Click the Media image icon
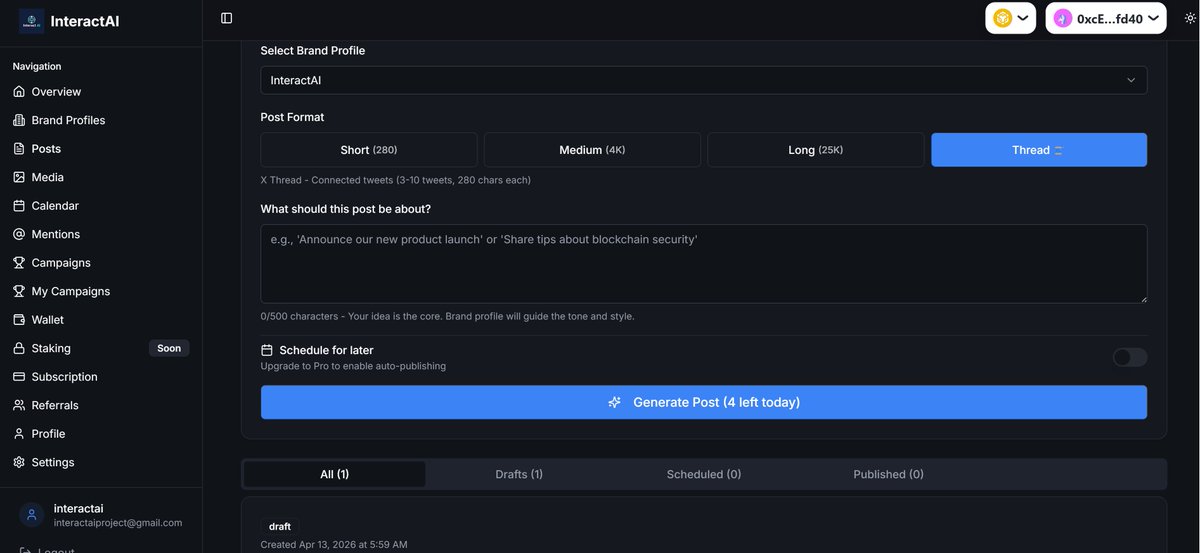1200x553 pixels. pyautogui.click(x=19, y=177)
